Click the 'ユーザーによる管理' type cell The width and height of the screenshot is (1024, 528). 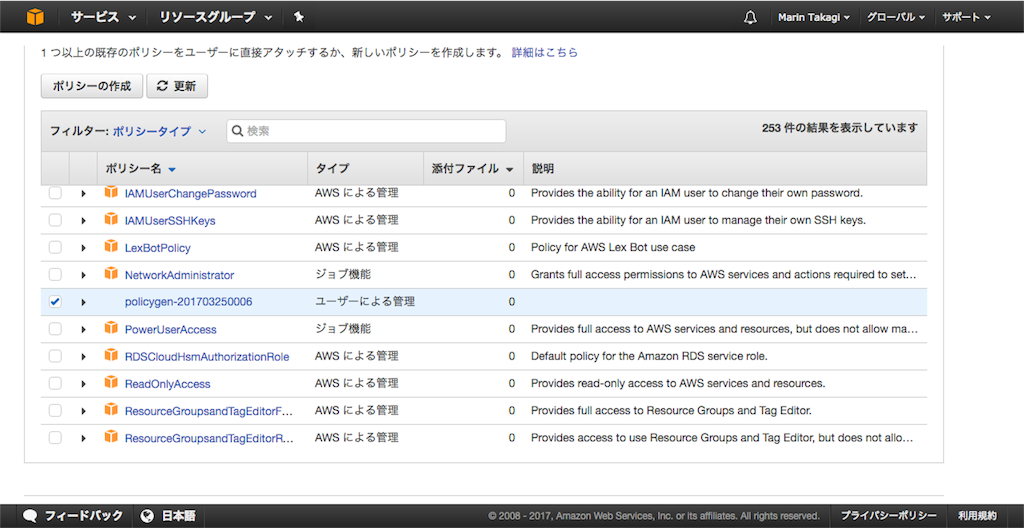[365, 302]
